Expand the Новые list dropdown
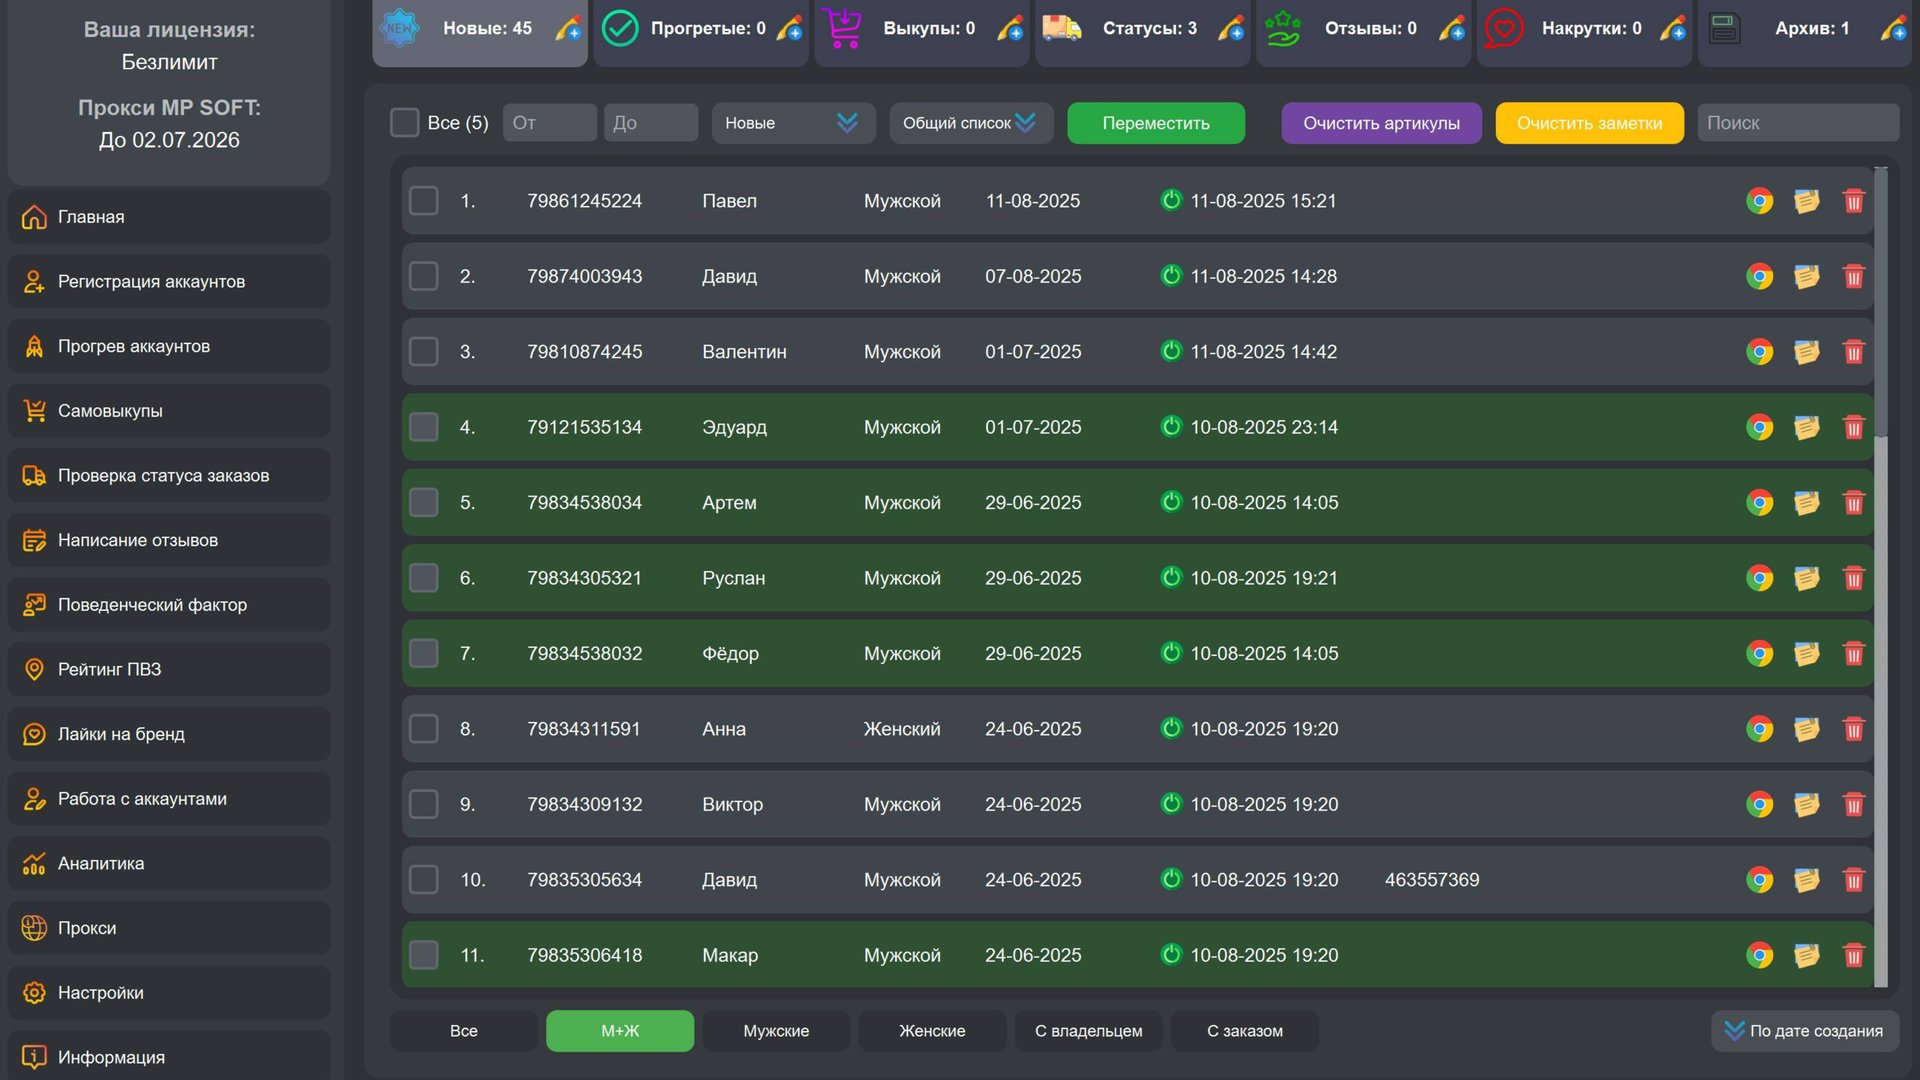Screen dimensions: 1920x1080 tap(792, 123)
